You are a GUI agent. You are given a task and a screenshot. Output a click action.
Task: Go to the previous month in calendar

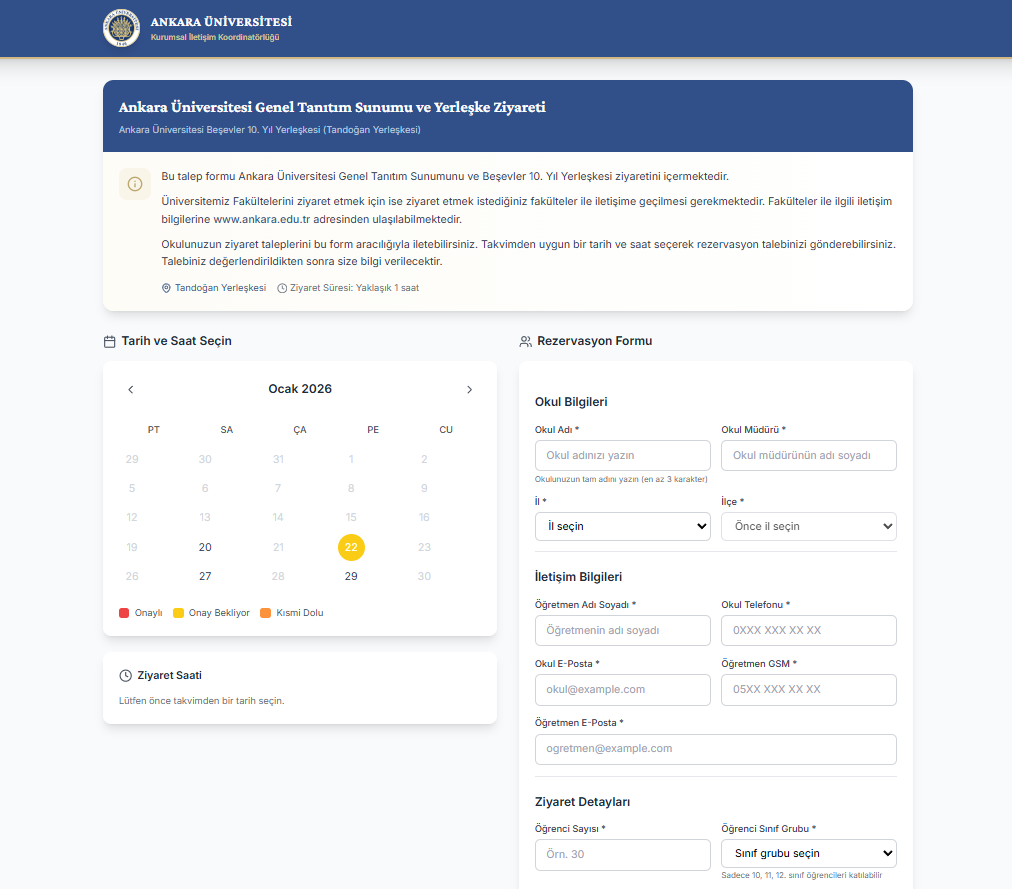pyautogui.click(x=131, y=389)
